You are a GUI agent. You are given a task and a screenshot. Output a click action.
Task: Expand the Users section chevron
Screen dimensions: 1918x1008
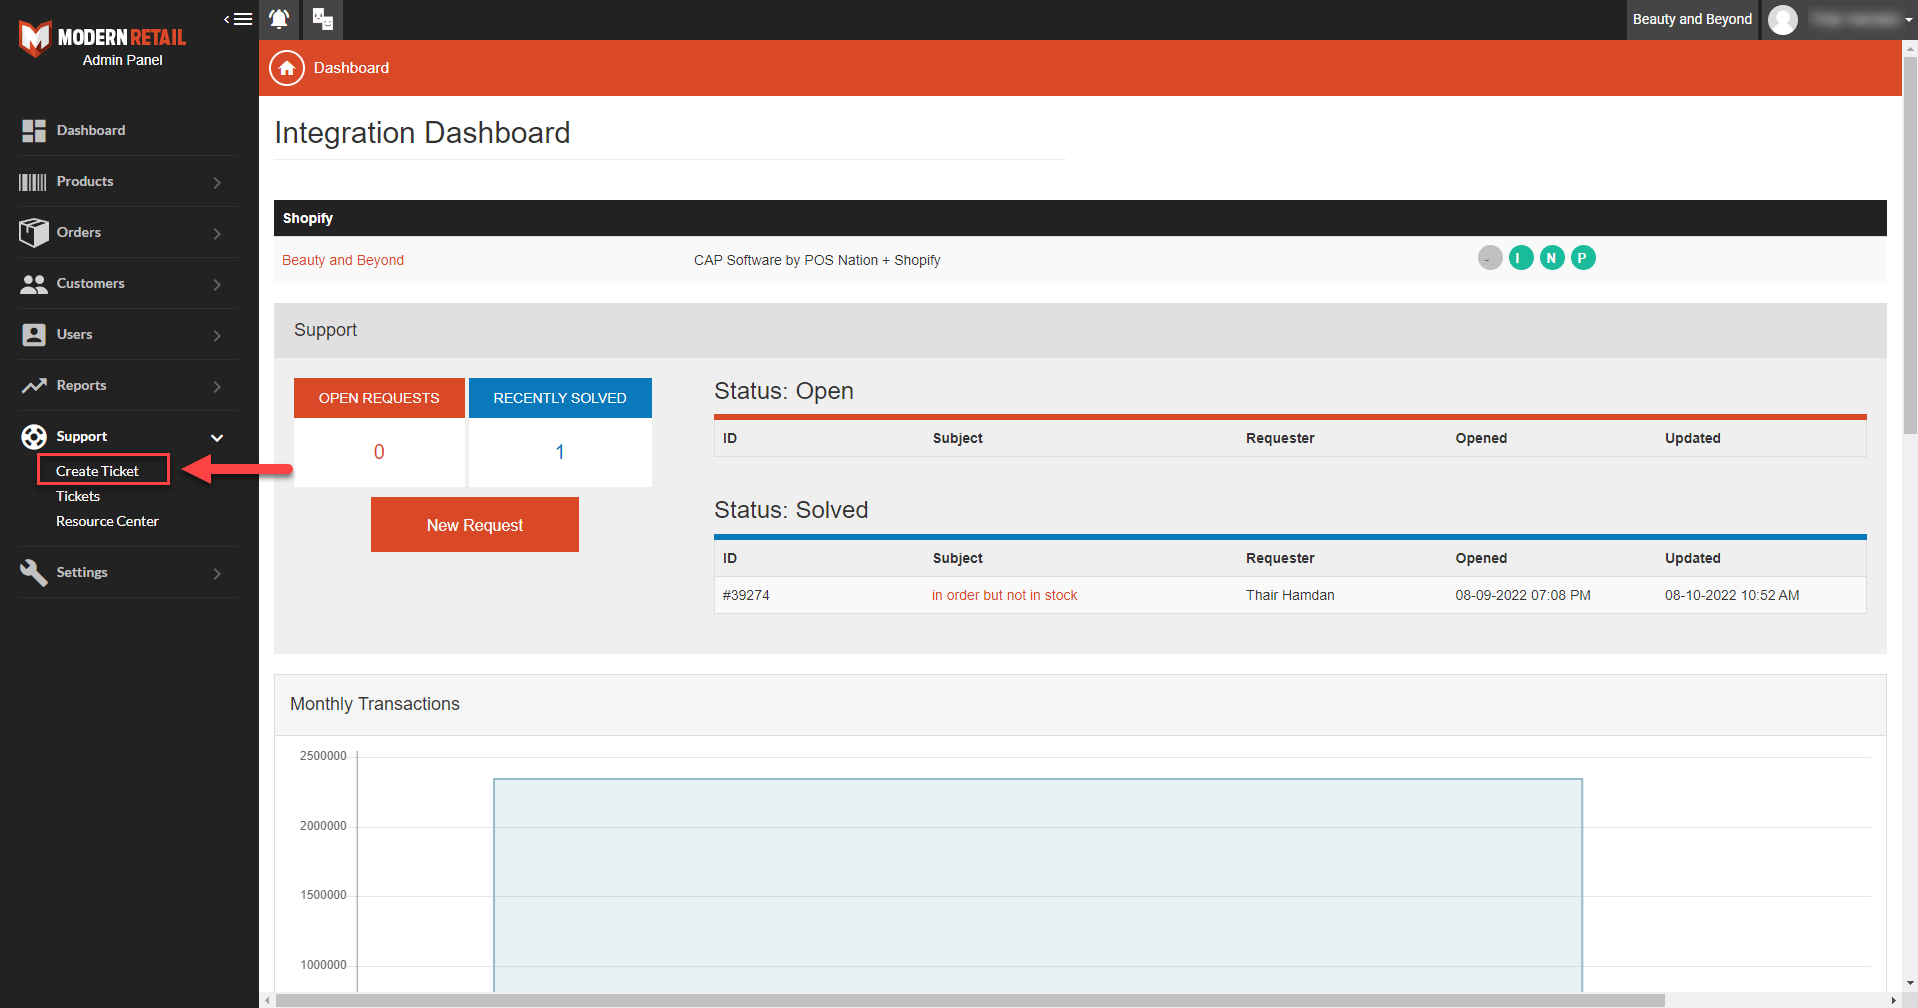216,335
